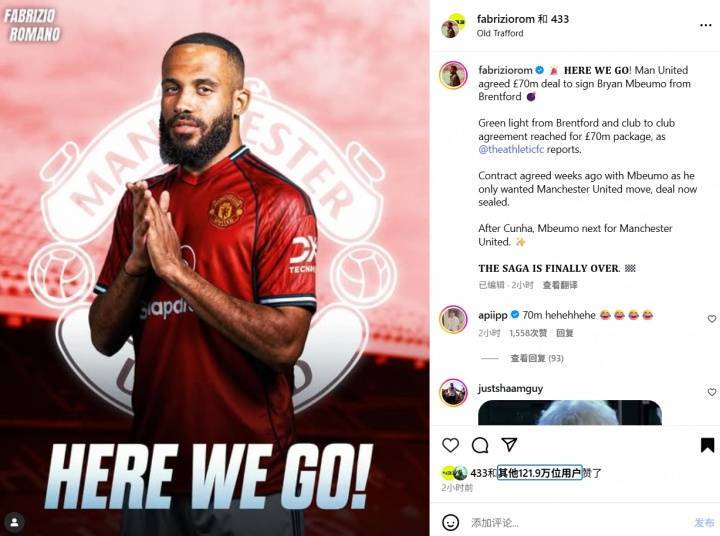Expand the 93 replies under apiipp comment
The width and height of the screenshot is (720, 536).
click(x=537, y=358)
